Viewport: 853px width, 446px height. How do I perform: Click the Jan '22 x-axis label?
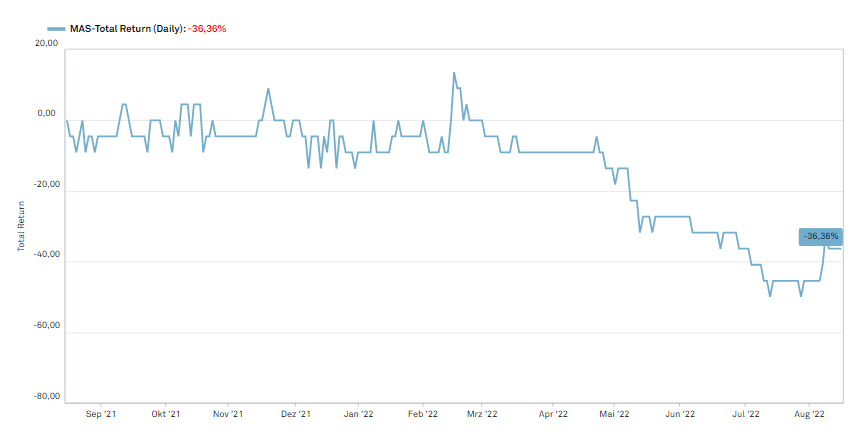click(358, 414)
